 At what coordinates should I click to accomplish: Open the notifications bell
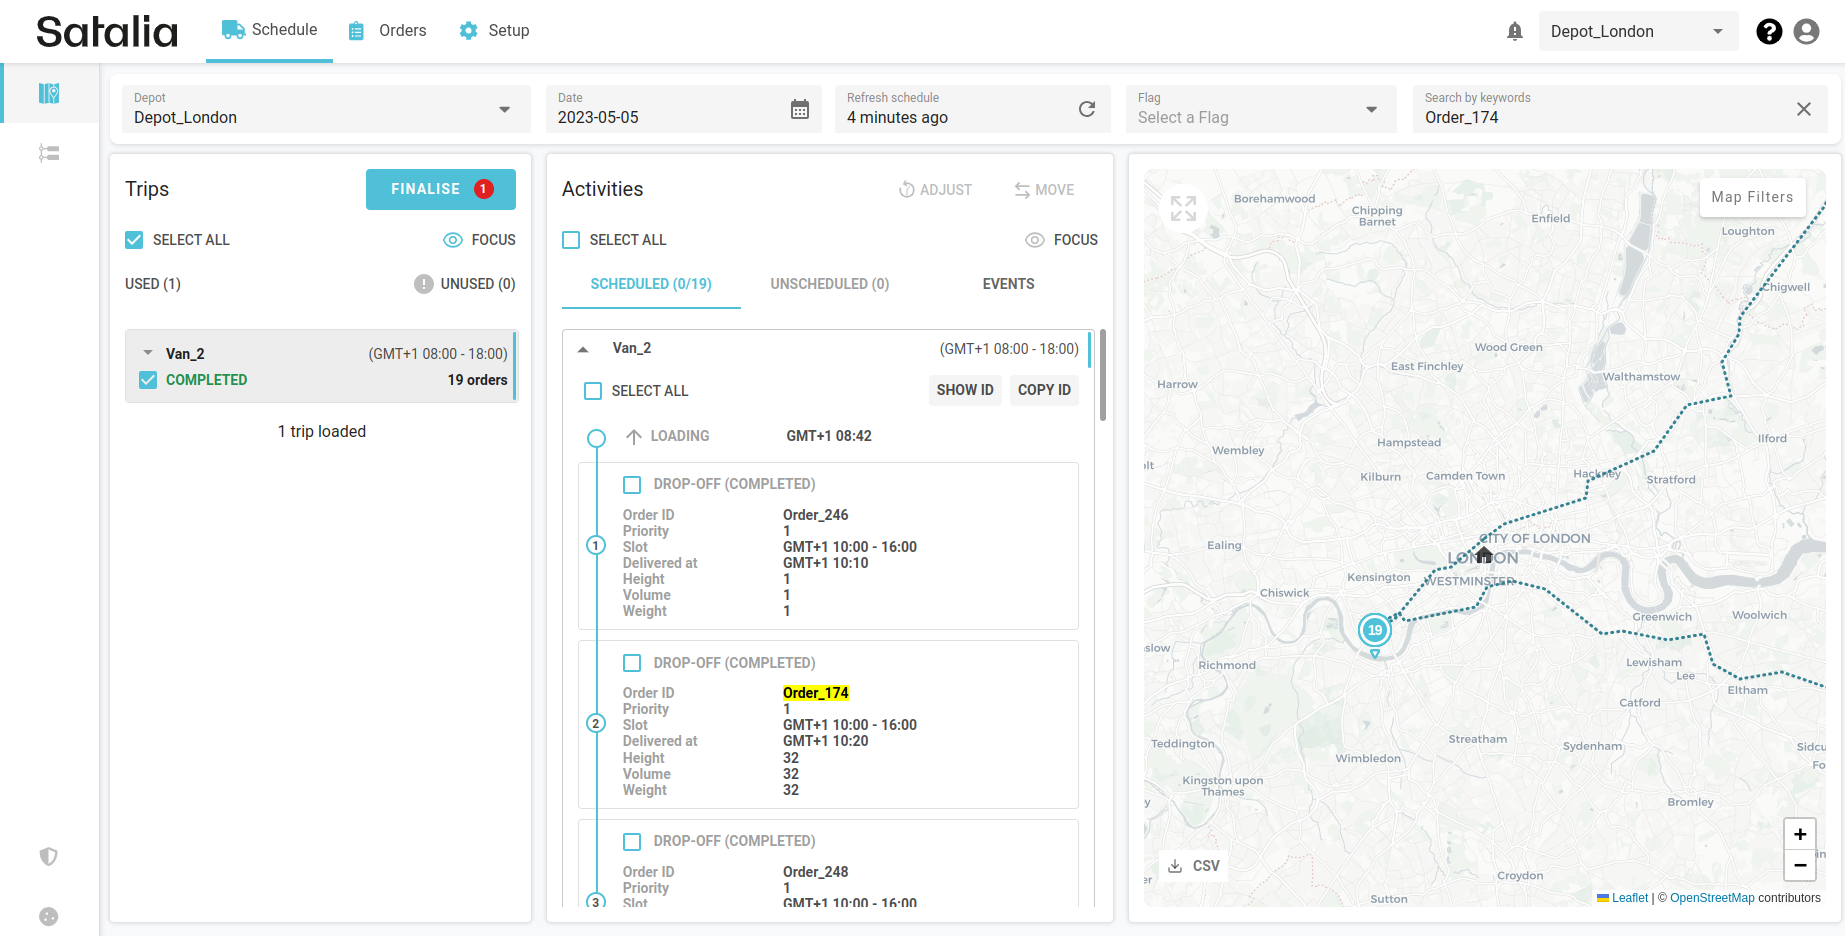pos(1514,32)
